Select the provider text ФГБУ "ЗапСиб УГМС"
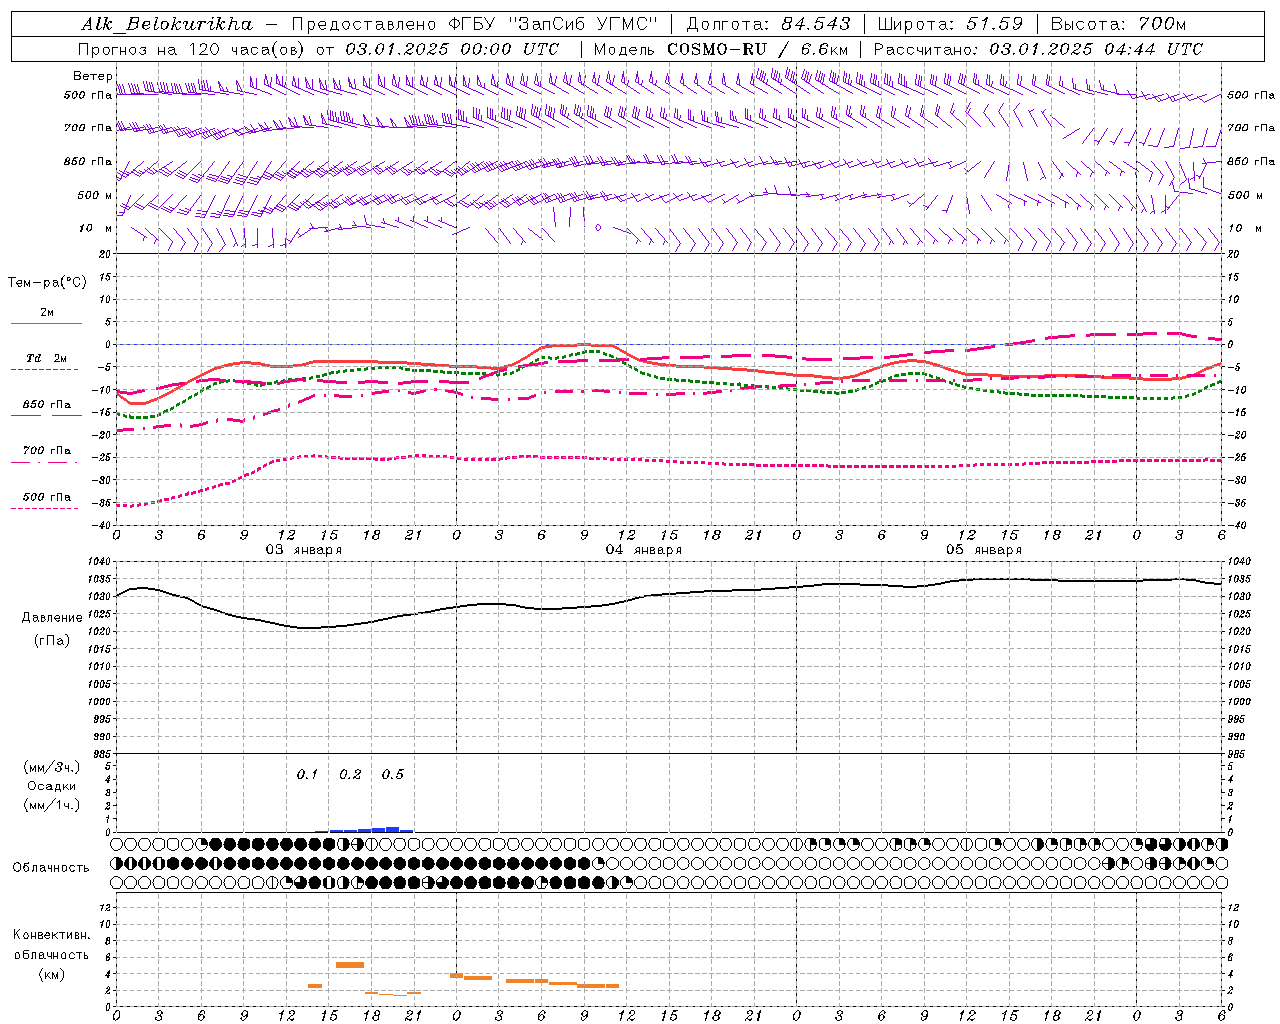The width and height of the screenshot is (1280, 1024). click(x=551, y=24)
